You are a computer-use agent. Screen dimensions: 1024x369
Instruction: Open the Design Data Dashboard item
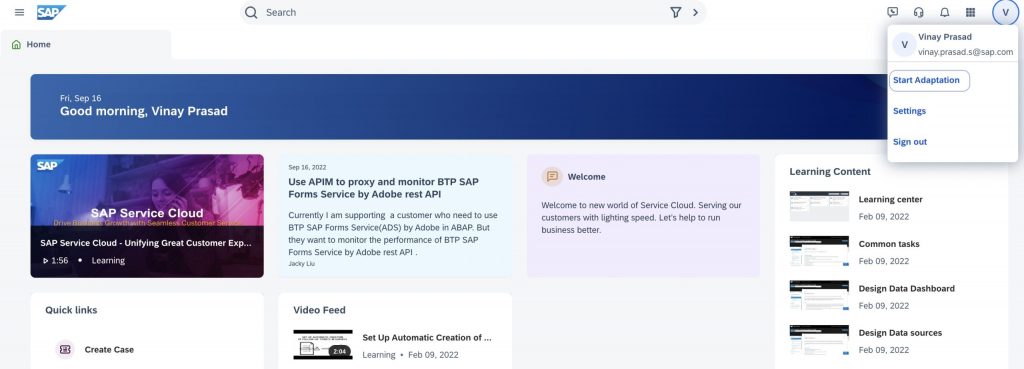906,288
